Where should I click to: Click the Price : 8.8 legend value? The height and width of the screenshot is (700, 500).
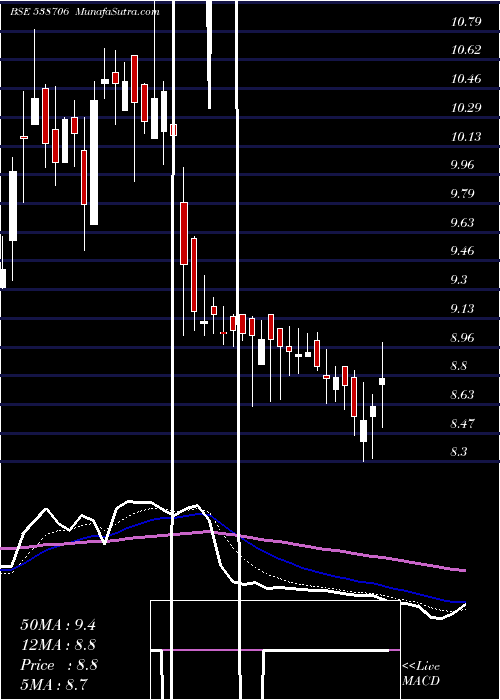coord(58,665)
